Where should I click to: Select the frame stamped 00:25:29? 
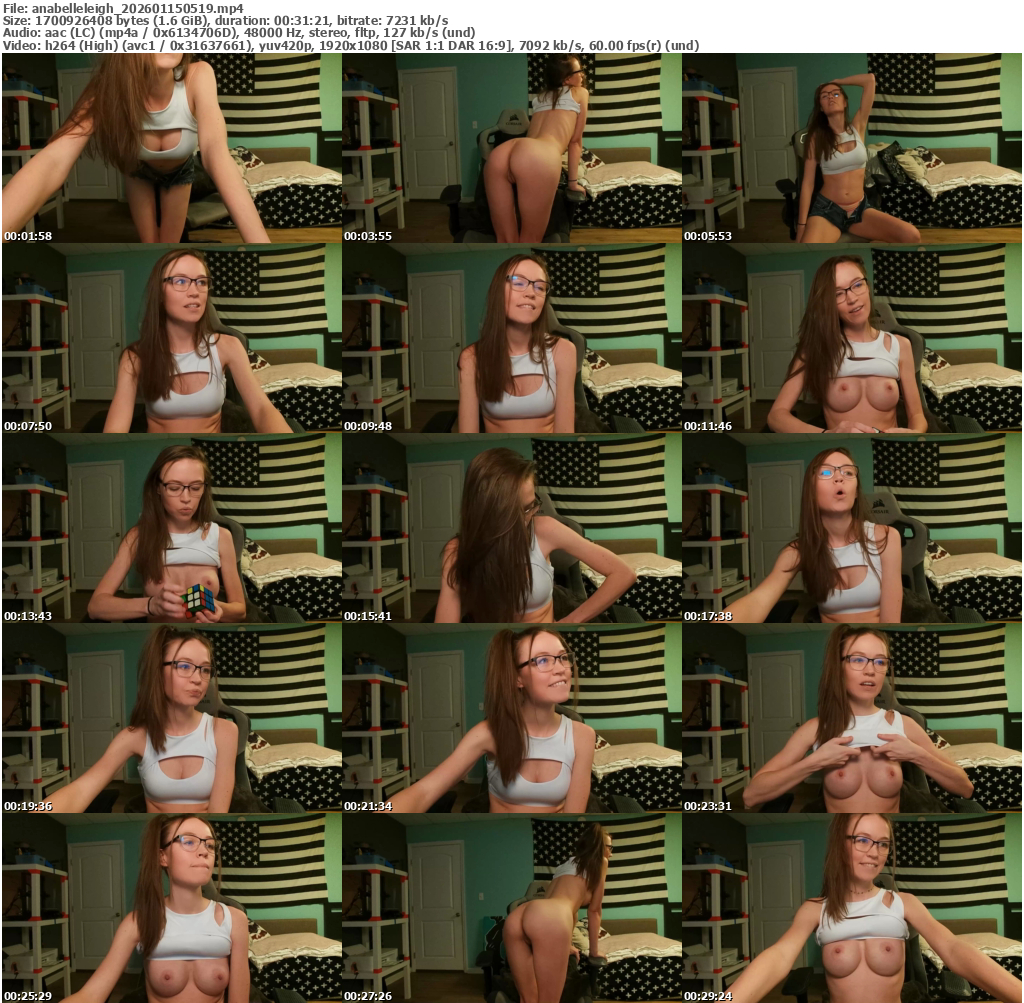coord(171,908)
